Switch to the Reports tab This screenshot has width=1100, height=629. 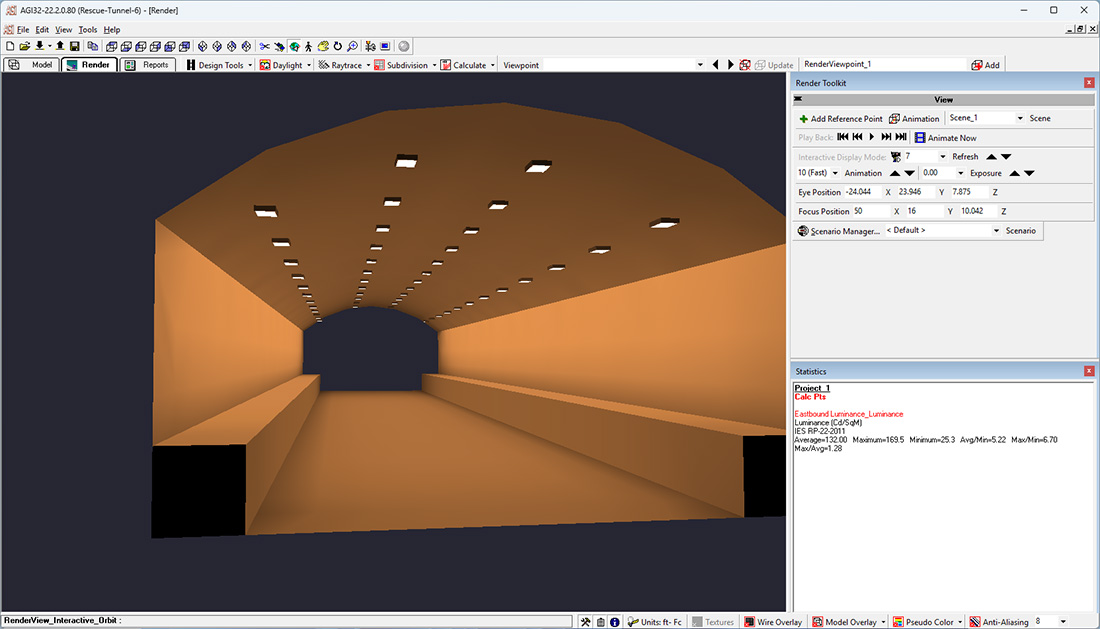coord(148,65)
